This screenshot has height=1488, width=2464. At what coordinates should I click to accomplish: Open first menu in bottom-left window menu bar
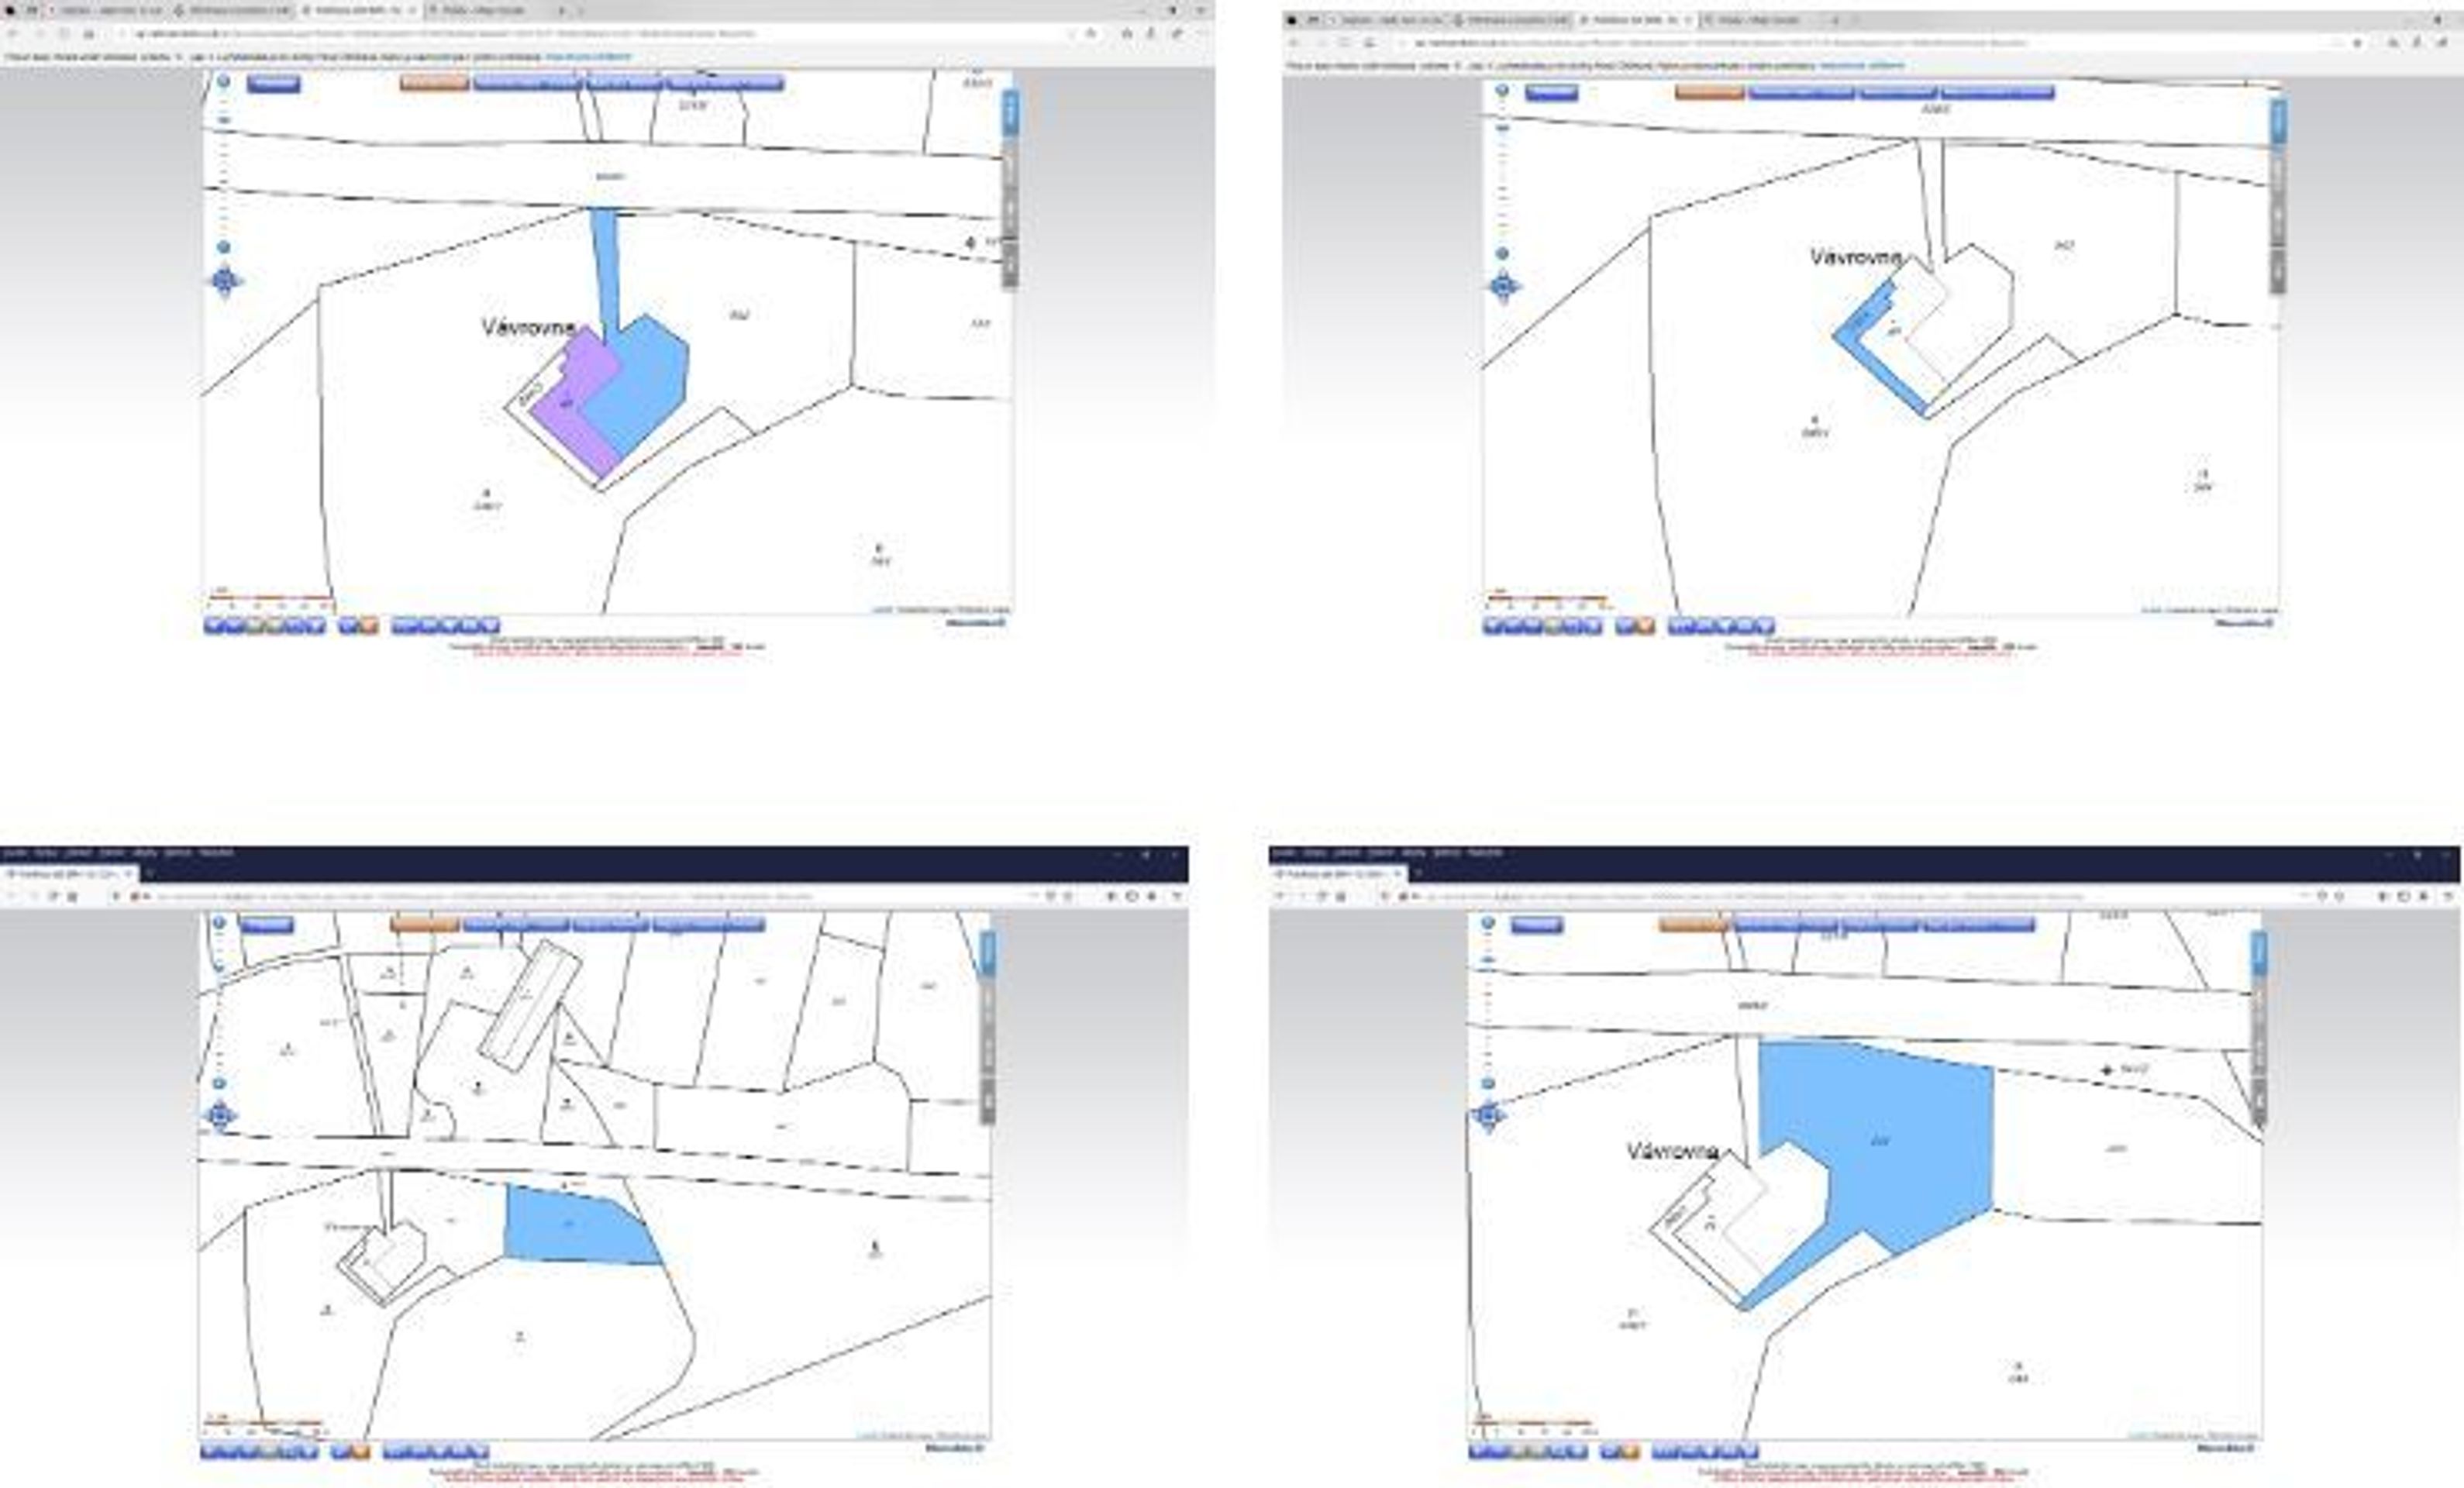coord(14,853)
